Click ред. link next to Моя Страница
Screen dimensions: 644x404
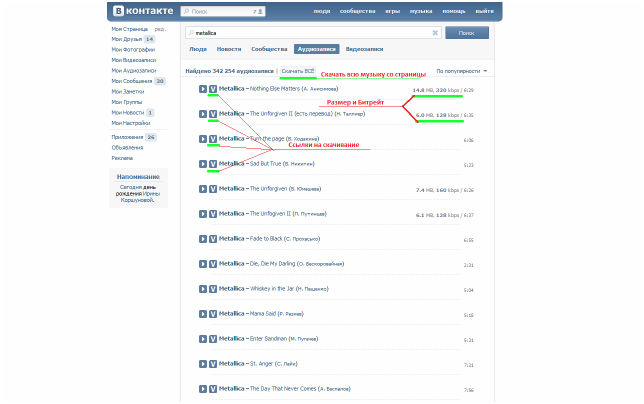click(x=160, y=29)
